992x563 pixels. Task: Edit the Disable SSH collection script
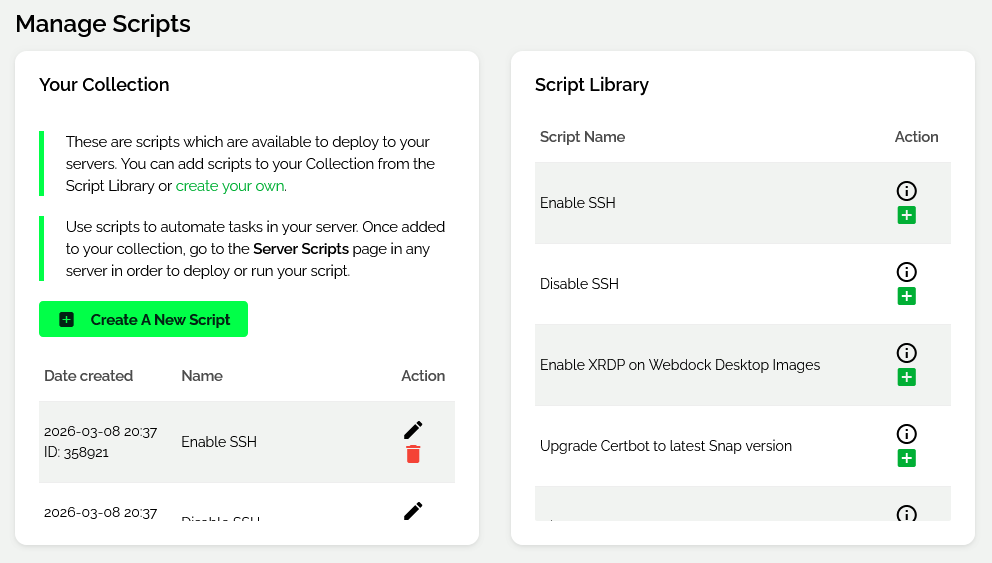[x=413, y=511]
